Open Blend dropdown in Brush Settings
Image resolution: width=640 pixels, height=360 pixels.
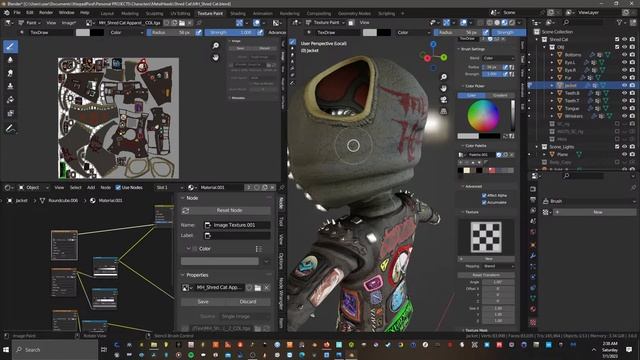point(498,58)
